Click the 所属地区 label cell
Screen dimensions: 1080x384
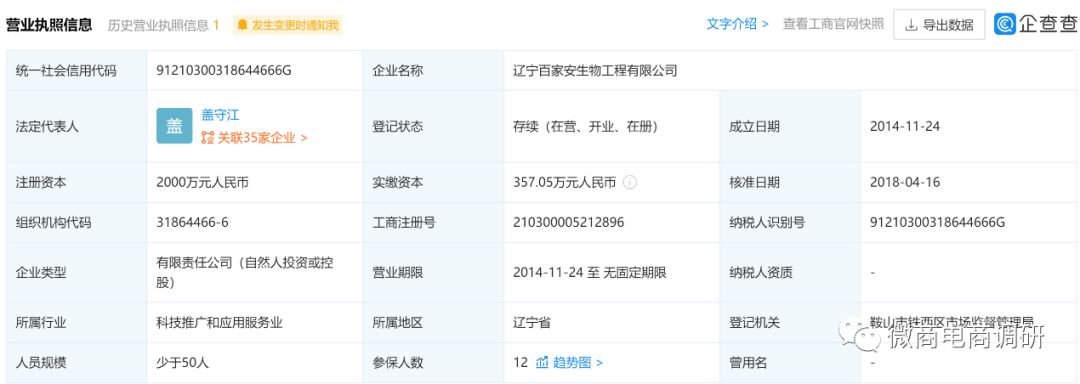coord(433,323)
